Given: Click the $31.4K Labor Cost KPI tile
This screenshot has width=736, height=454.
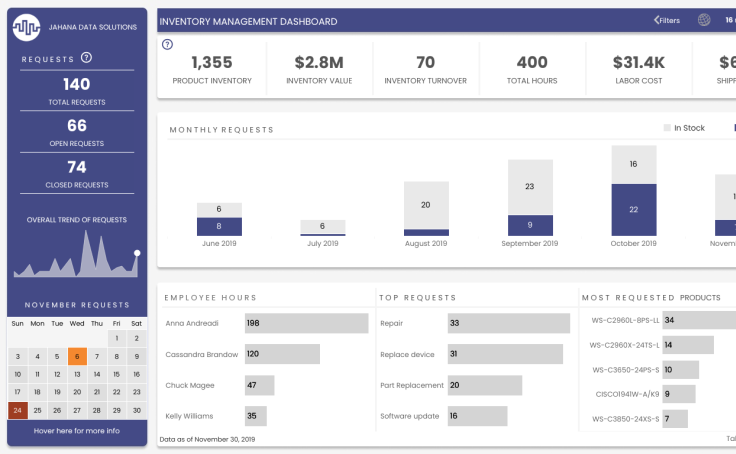Looking at the screenshot, I should tap(638, 69).
